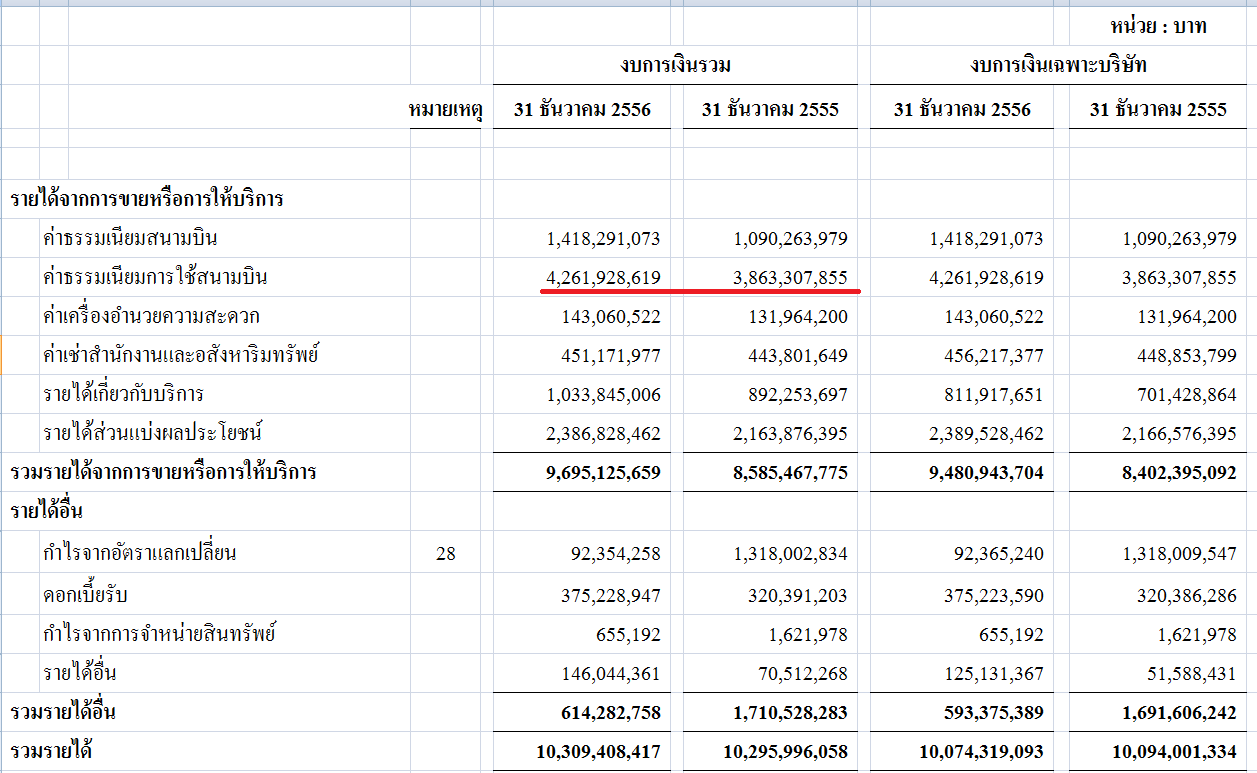This screenshot has height=773, width=1257.
Task: Select the bold total 1,691,606,242
Action: pyautogui.click(x=1179, y=713)
